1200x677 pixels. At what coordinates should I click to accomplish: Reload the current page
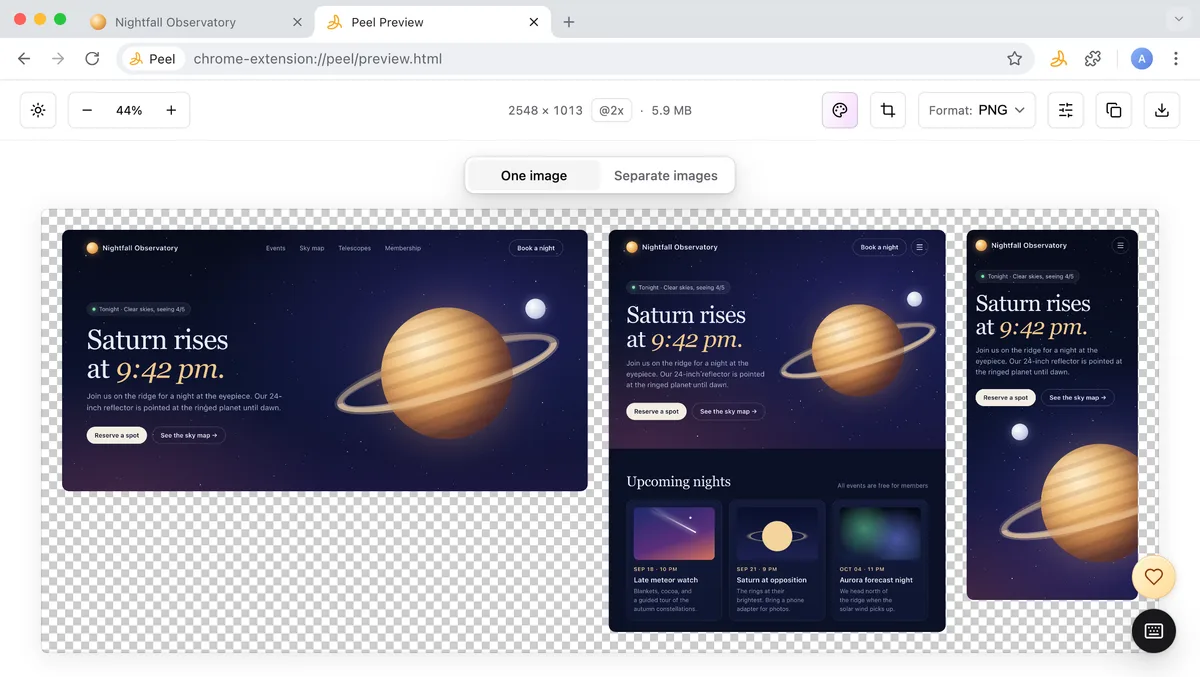pyautogui.click(x=92, y=59)
